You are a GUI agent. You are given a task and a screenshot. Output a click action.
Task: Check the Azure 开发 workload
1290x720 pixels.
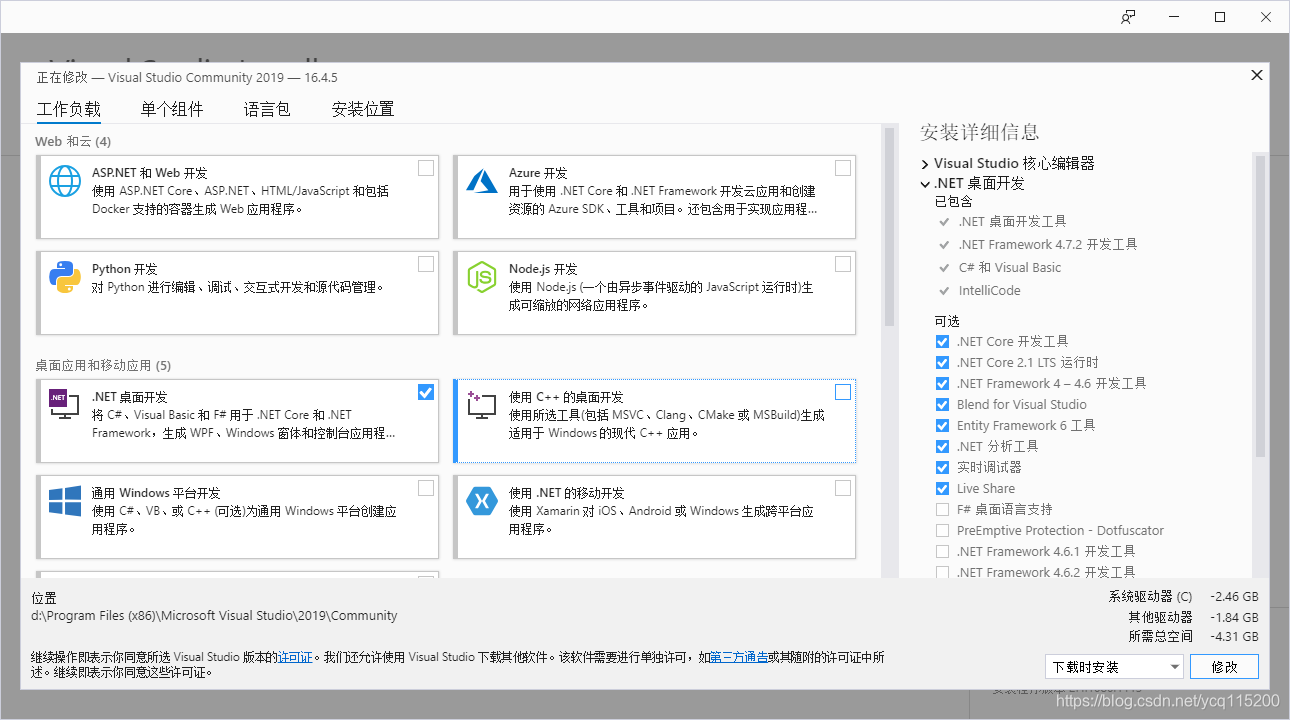843,168
